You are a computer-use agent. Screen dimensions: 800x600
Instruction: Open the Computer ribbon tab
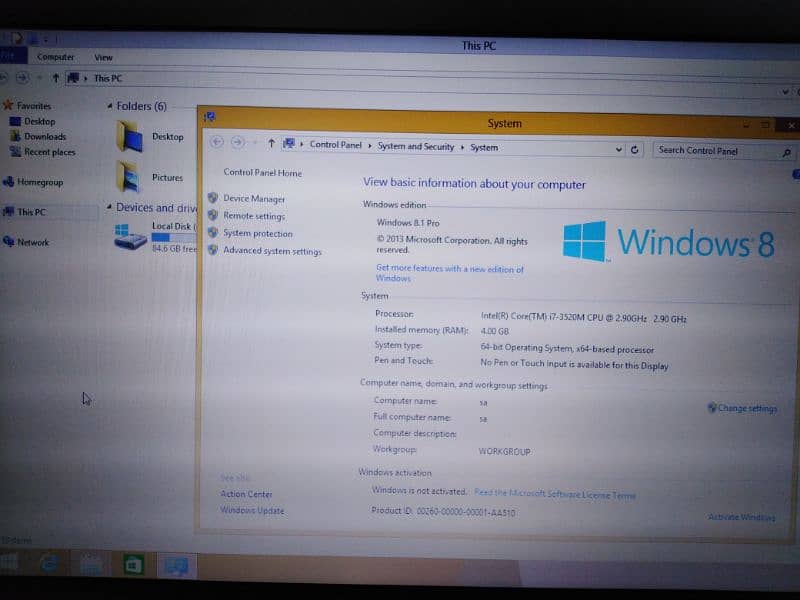coord(55,57)
